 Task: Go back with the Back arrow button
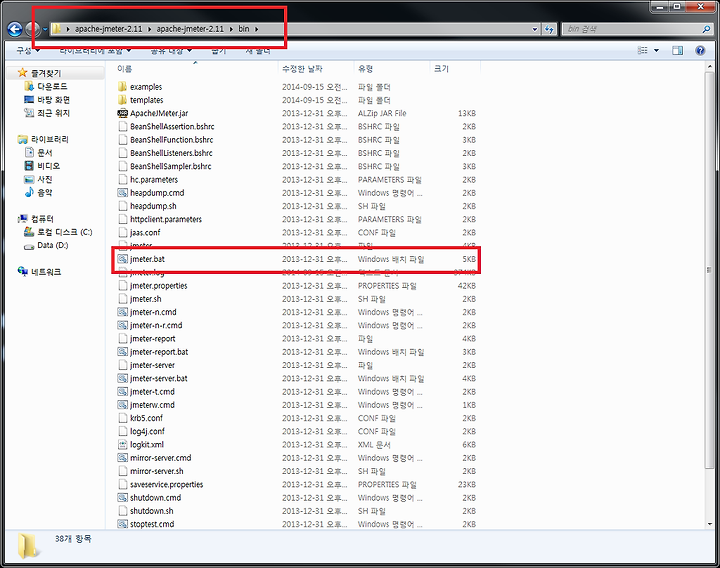coord(15,29)
